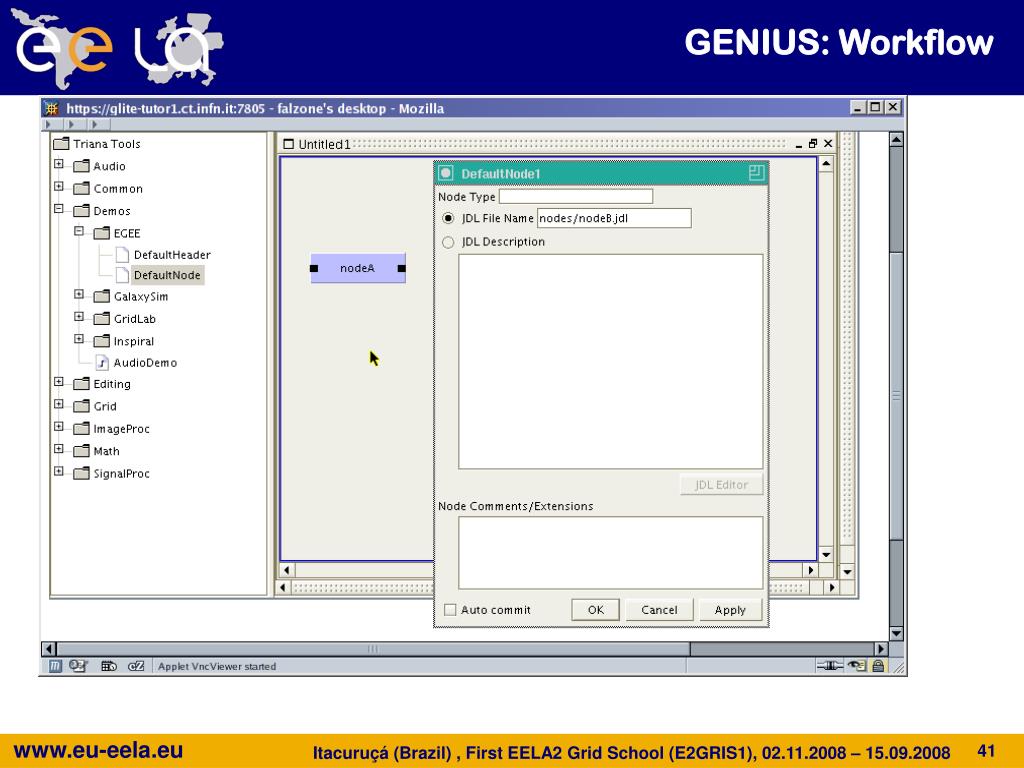The width and height of the screenshot is (1024, 768).
Task: Click the Editing folder icon
Action: click(x=82, y=384)
